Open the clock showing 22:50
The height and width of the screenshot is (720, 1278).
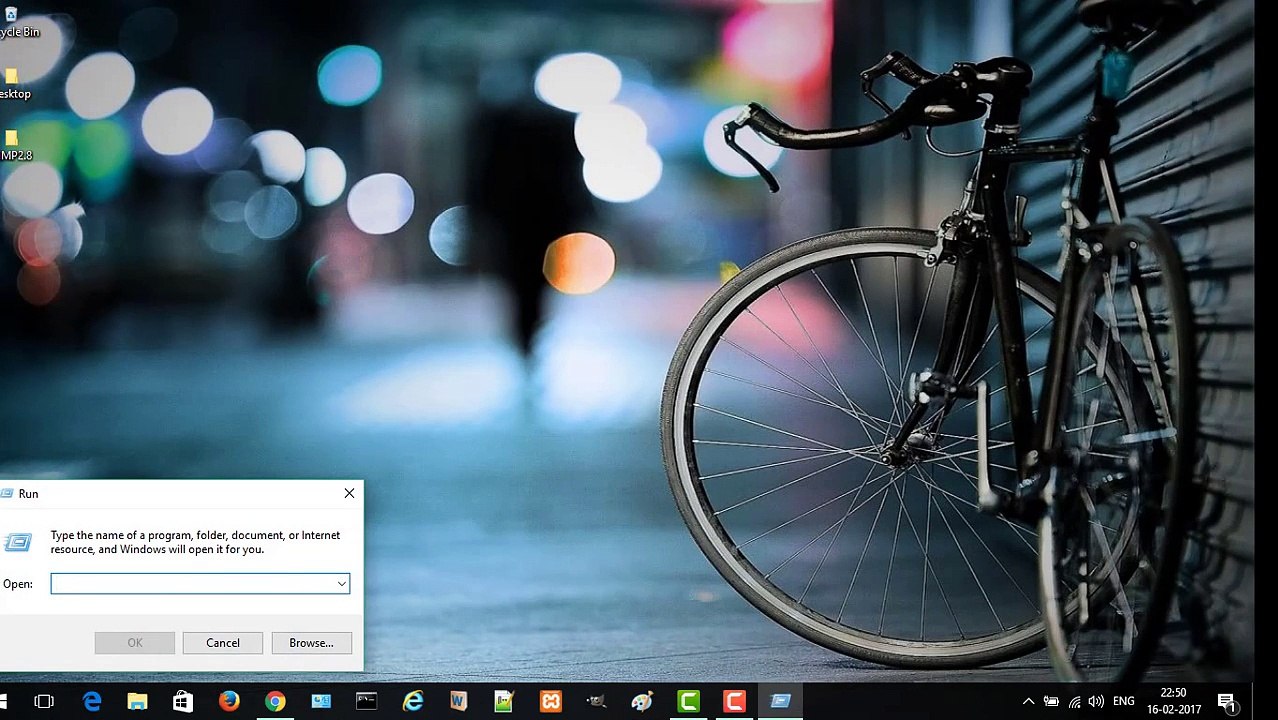tap(1174, 702)
